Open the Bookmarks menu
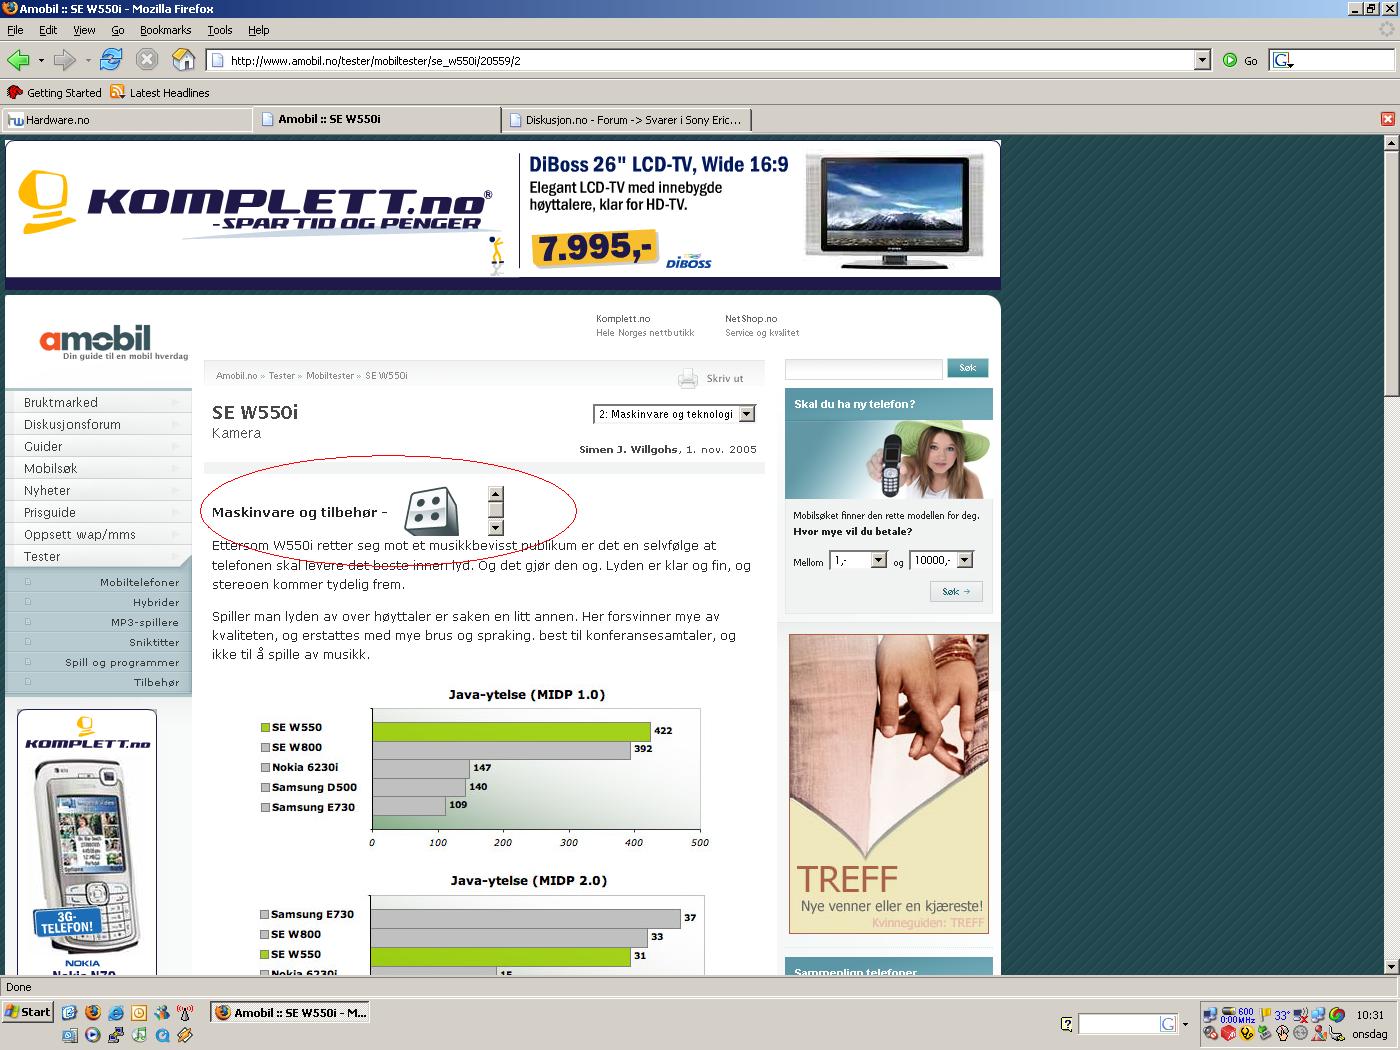 [165, 30]
